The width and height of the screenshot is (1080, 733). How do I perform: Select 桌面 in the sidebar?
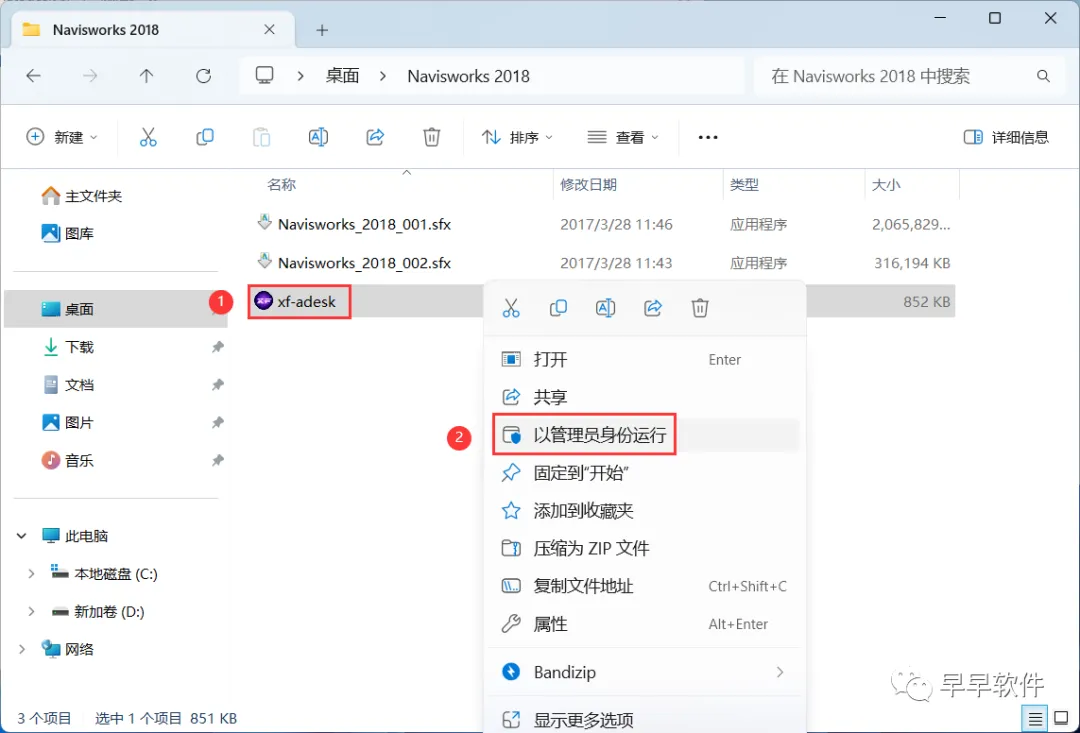116,309
